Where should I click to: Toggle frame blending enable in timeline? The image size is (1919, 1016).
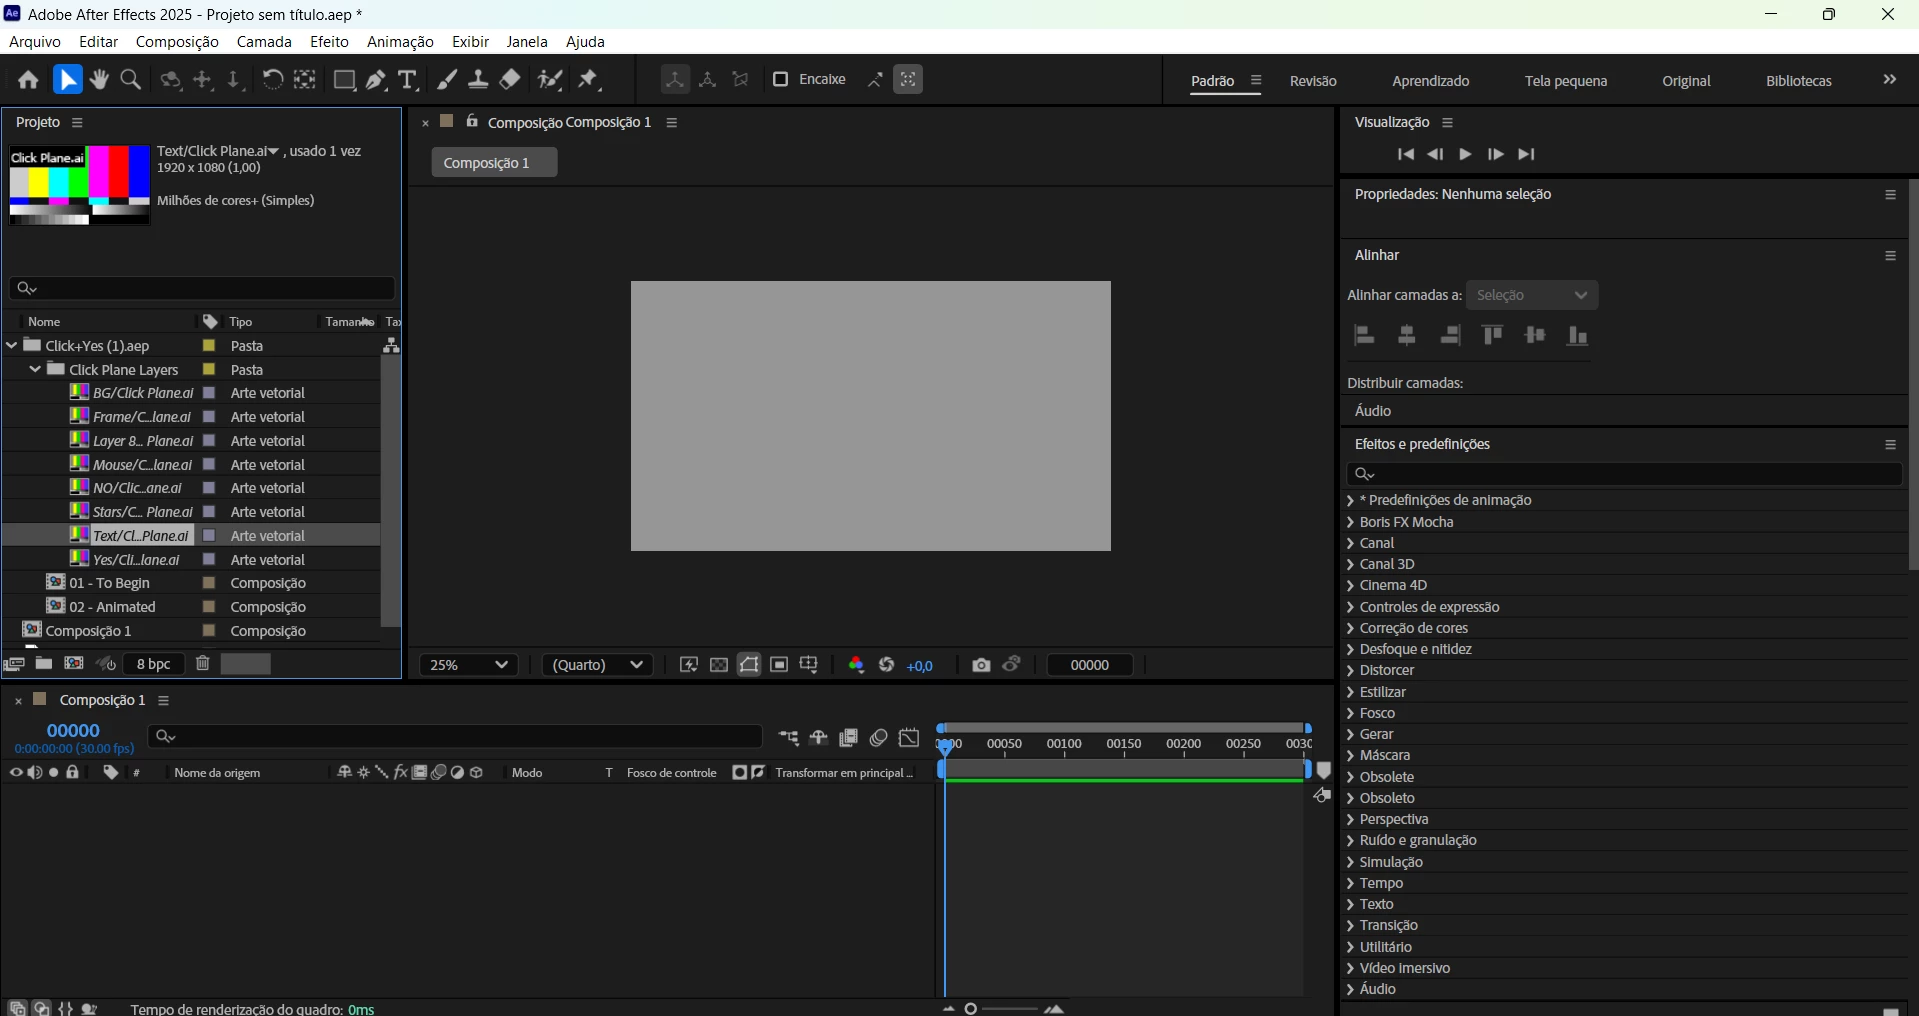pyautogui.click(x=848, y=738)
